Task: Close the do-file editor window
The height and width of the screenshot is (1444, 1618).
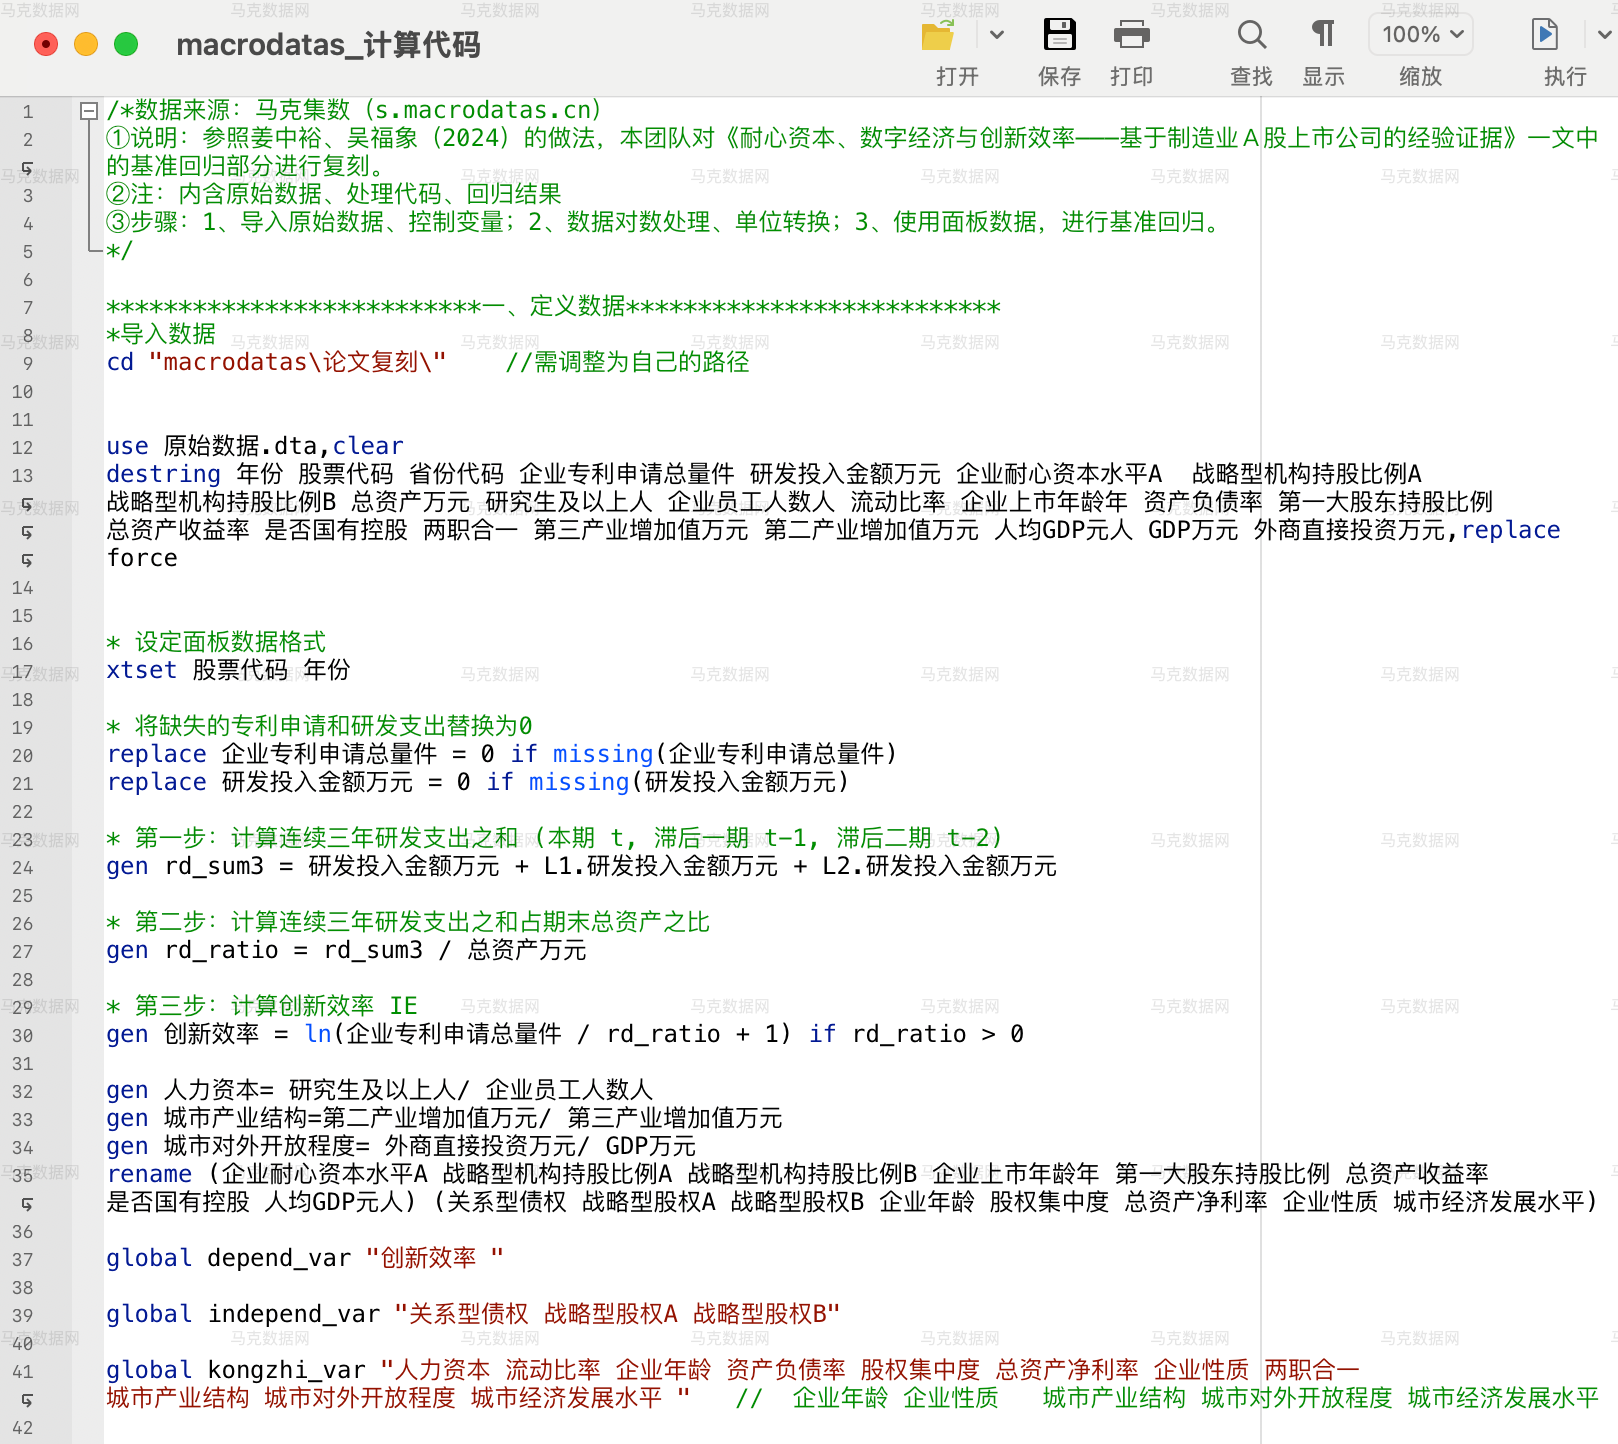Action: coord(46,44)
